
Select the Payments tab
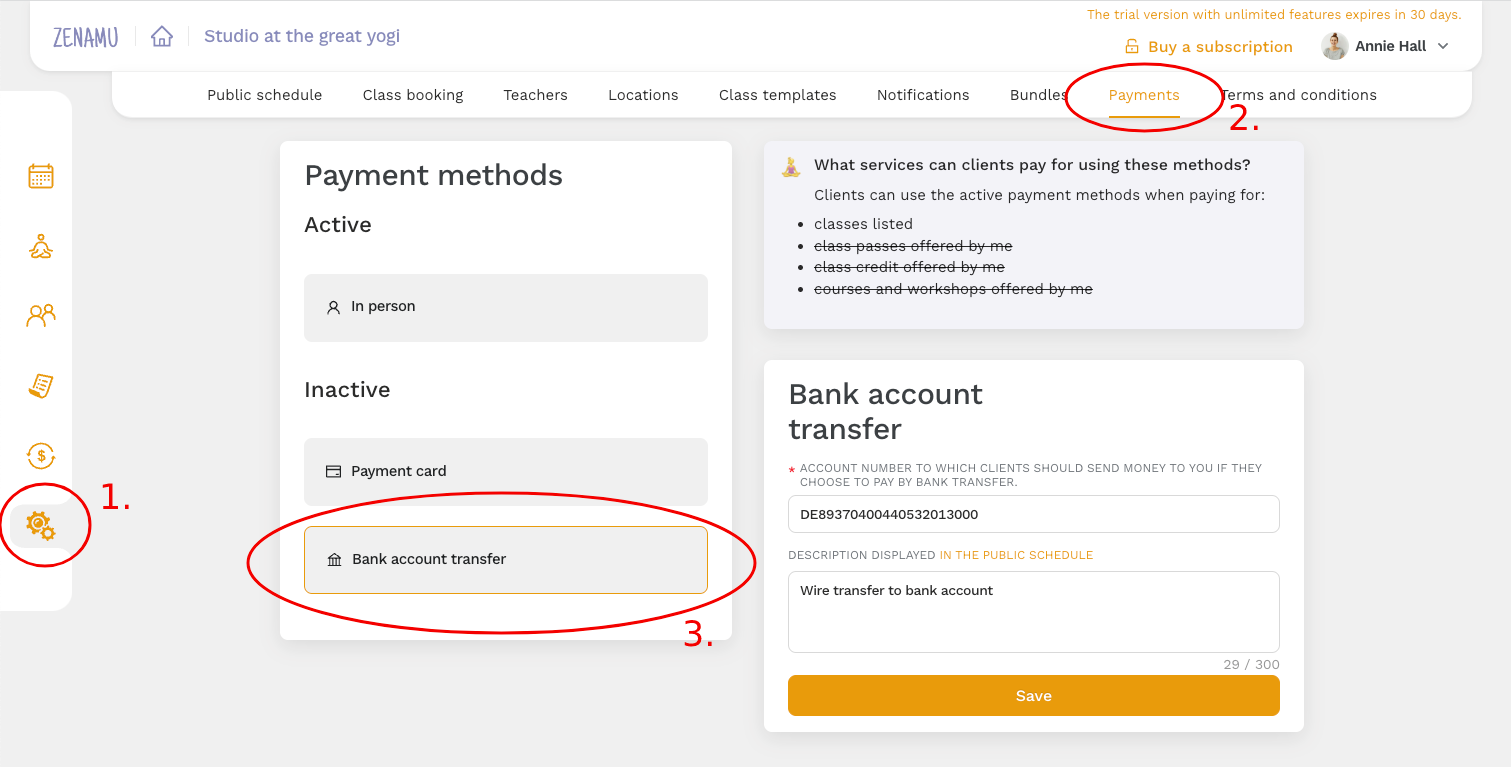pyautogui.click(x=1144, y=95)
